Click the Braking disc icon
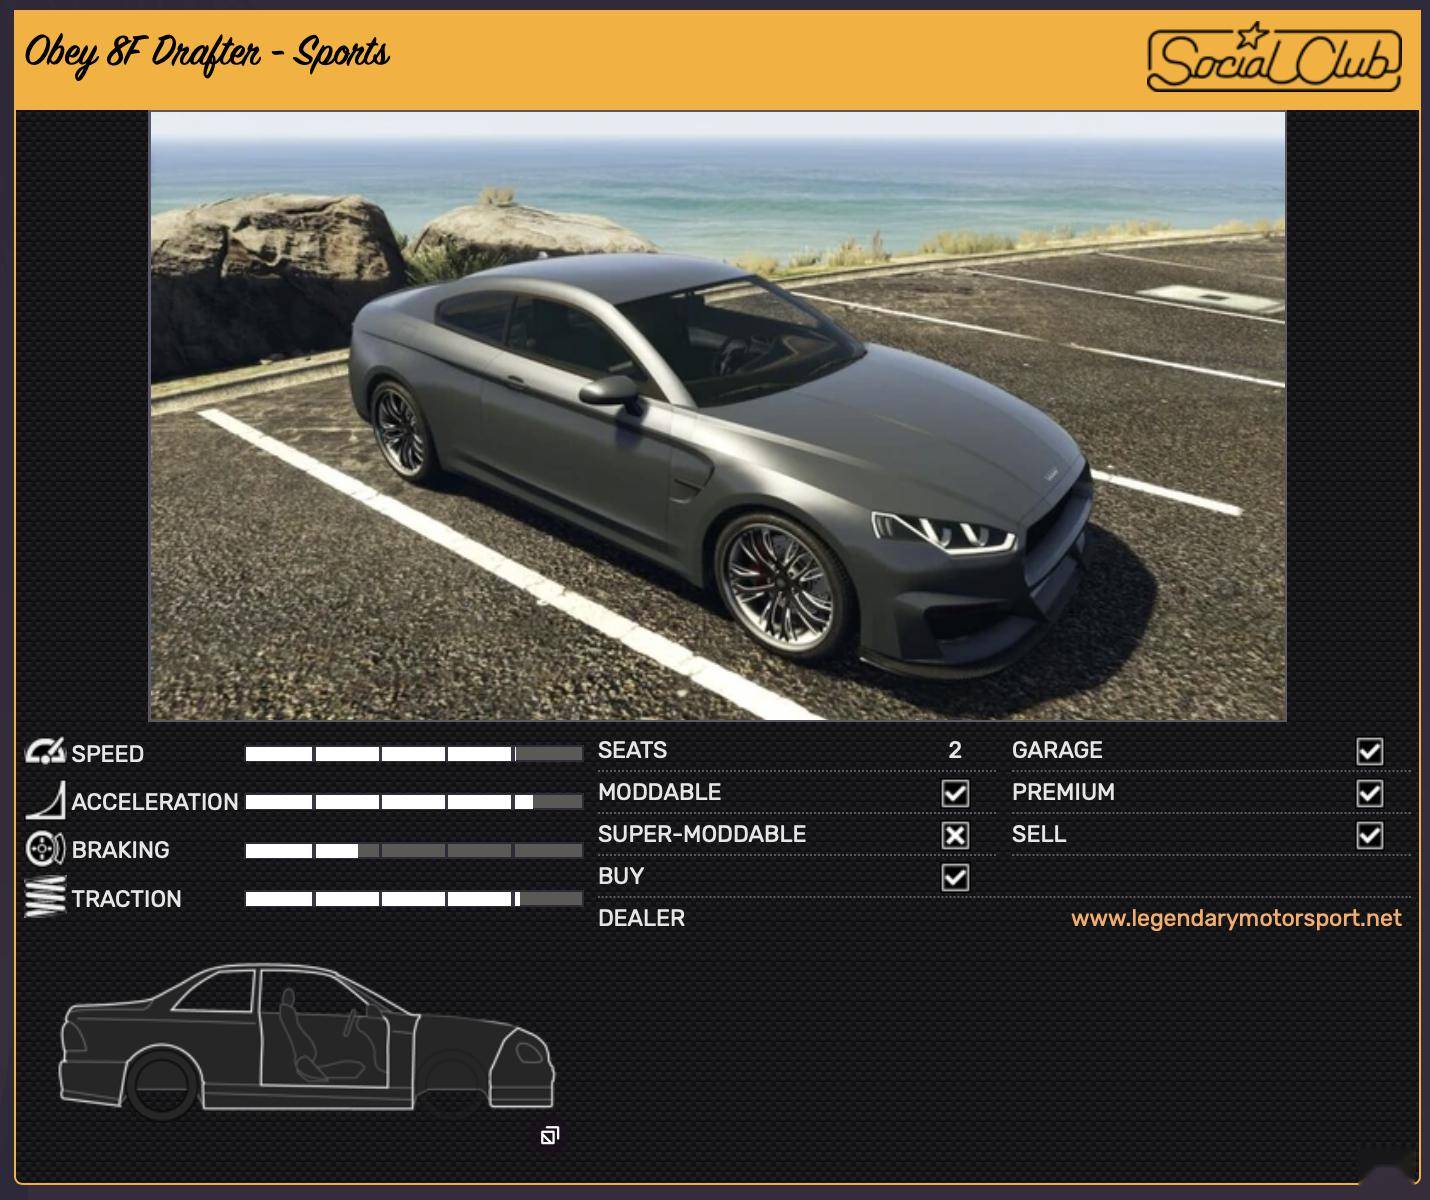The image size is (1430, 1200). (x=45, y=848)
